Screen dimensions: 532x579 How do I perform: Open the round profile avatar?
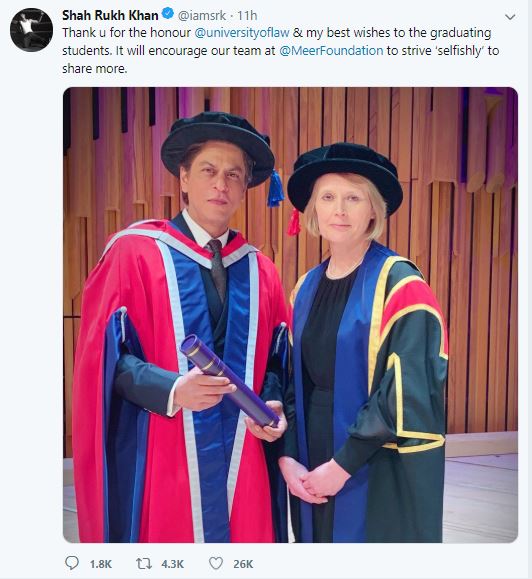(31, 30)
